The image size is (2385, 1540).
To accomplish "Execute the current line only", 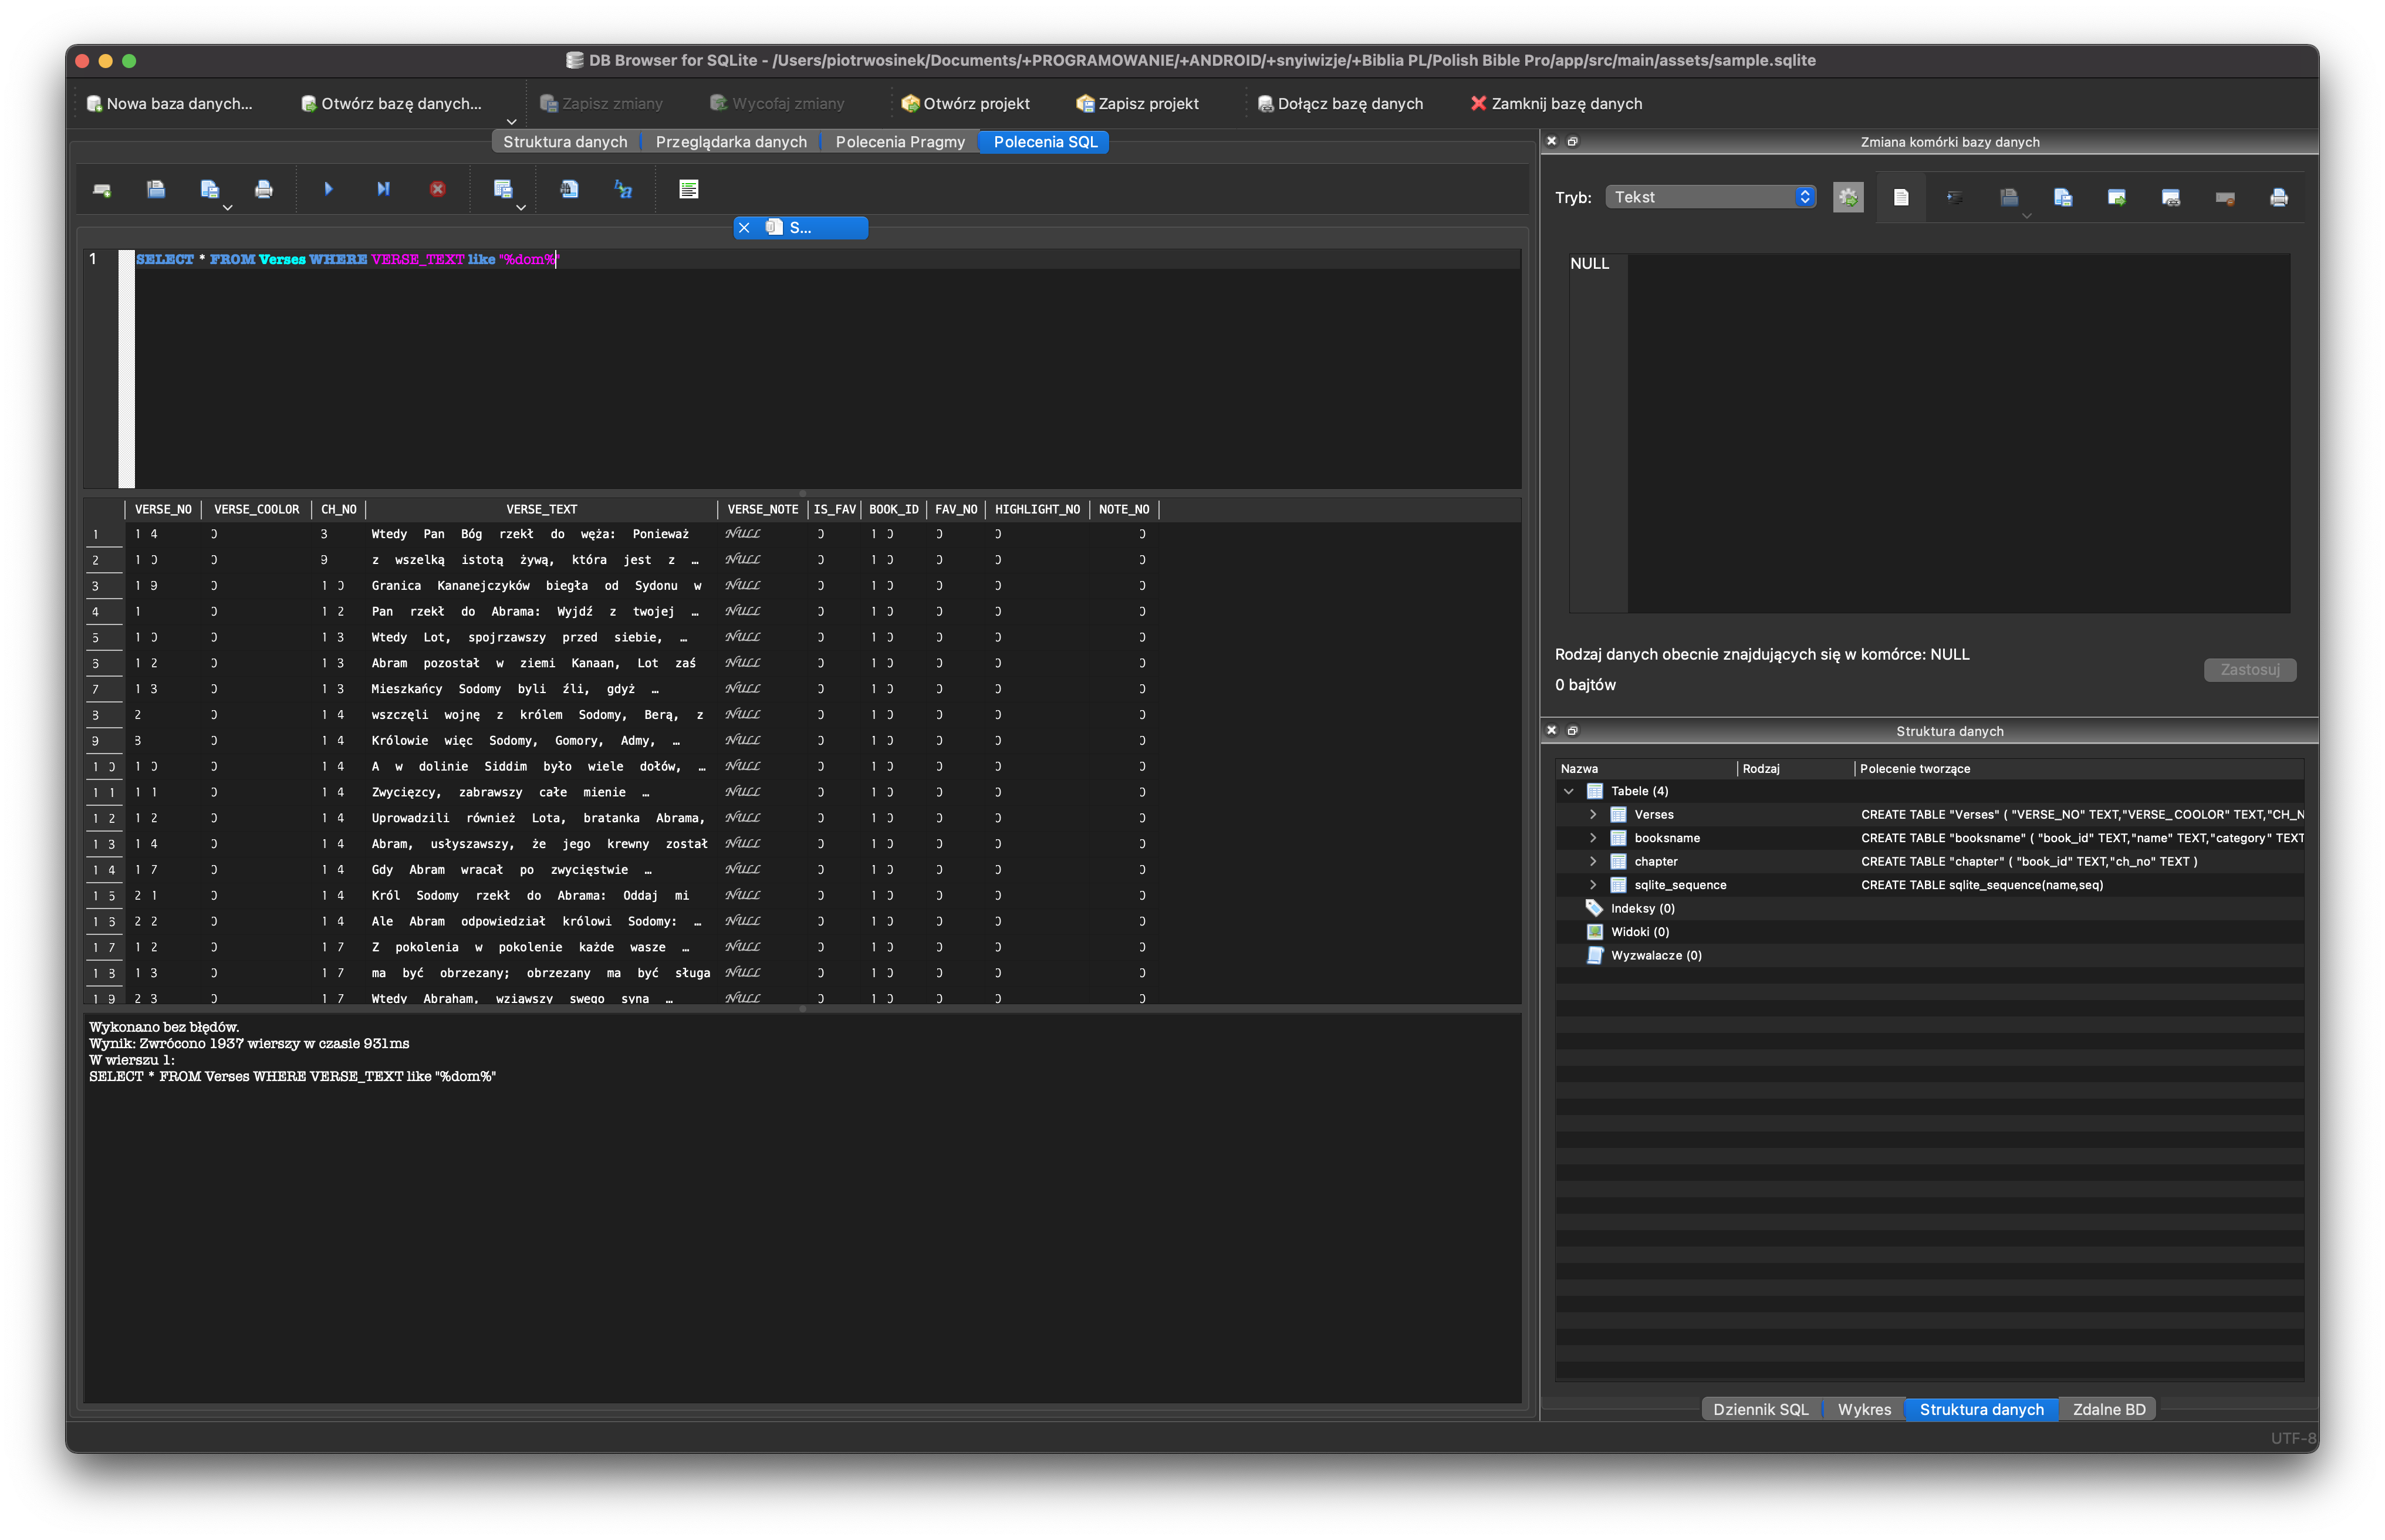I will click(x=384, y=189).
